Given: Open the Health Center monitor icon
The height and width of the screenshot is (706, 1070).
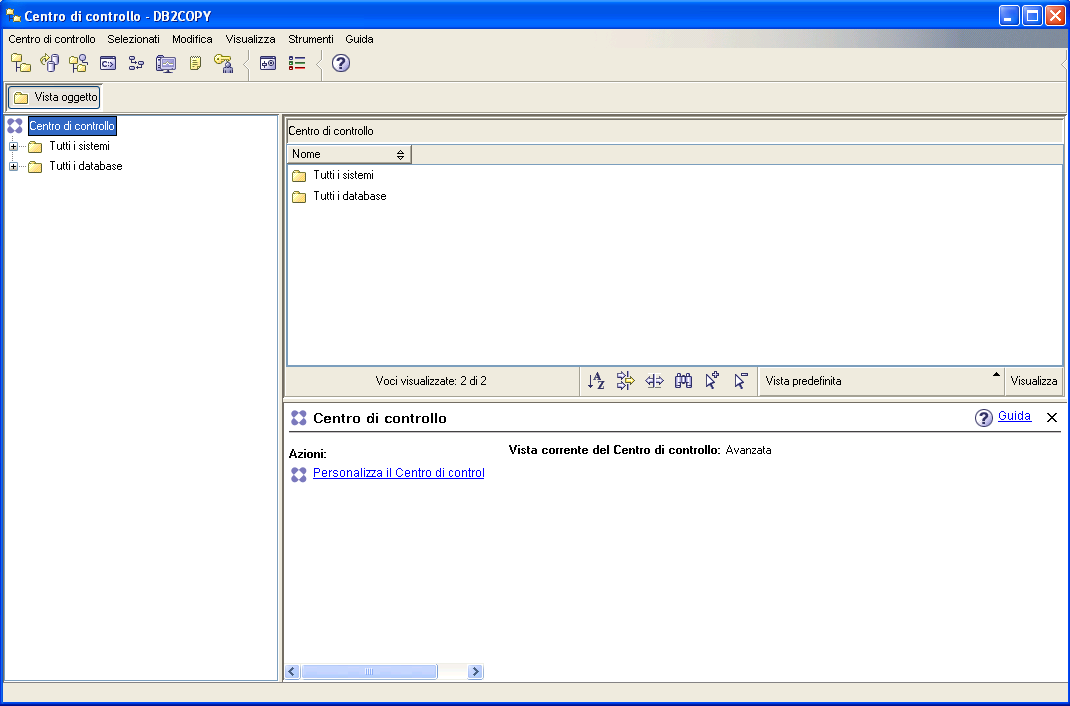Looking at the screenshot, I should coord(166,63).
